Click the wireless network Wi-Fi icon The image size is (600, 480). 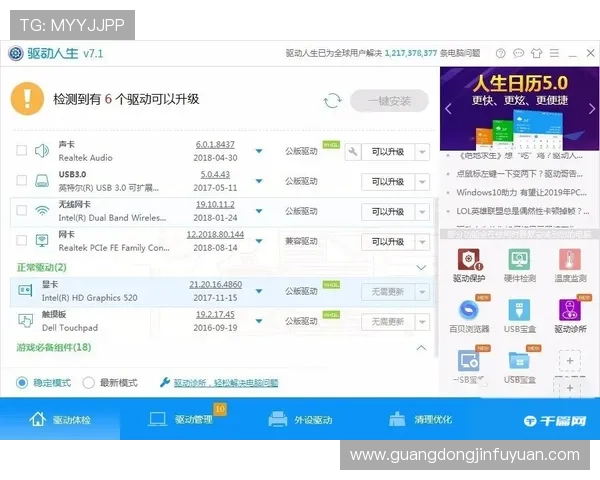pos(42,210)
